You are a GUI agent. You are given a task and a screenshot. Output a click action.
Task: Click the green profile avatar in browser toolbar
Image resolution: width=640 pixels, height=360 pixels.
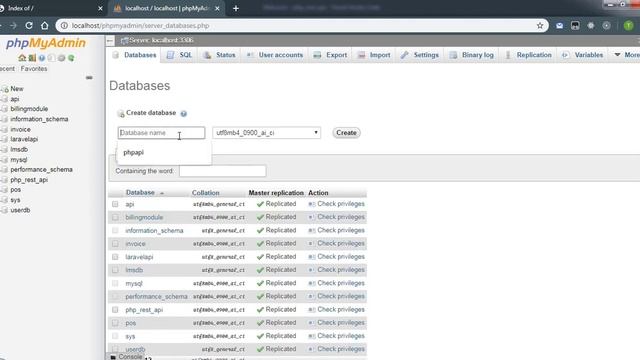(629, 26)
